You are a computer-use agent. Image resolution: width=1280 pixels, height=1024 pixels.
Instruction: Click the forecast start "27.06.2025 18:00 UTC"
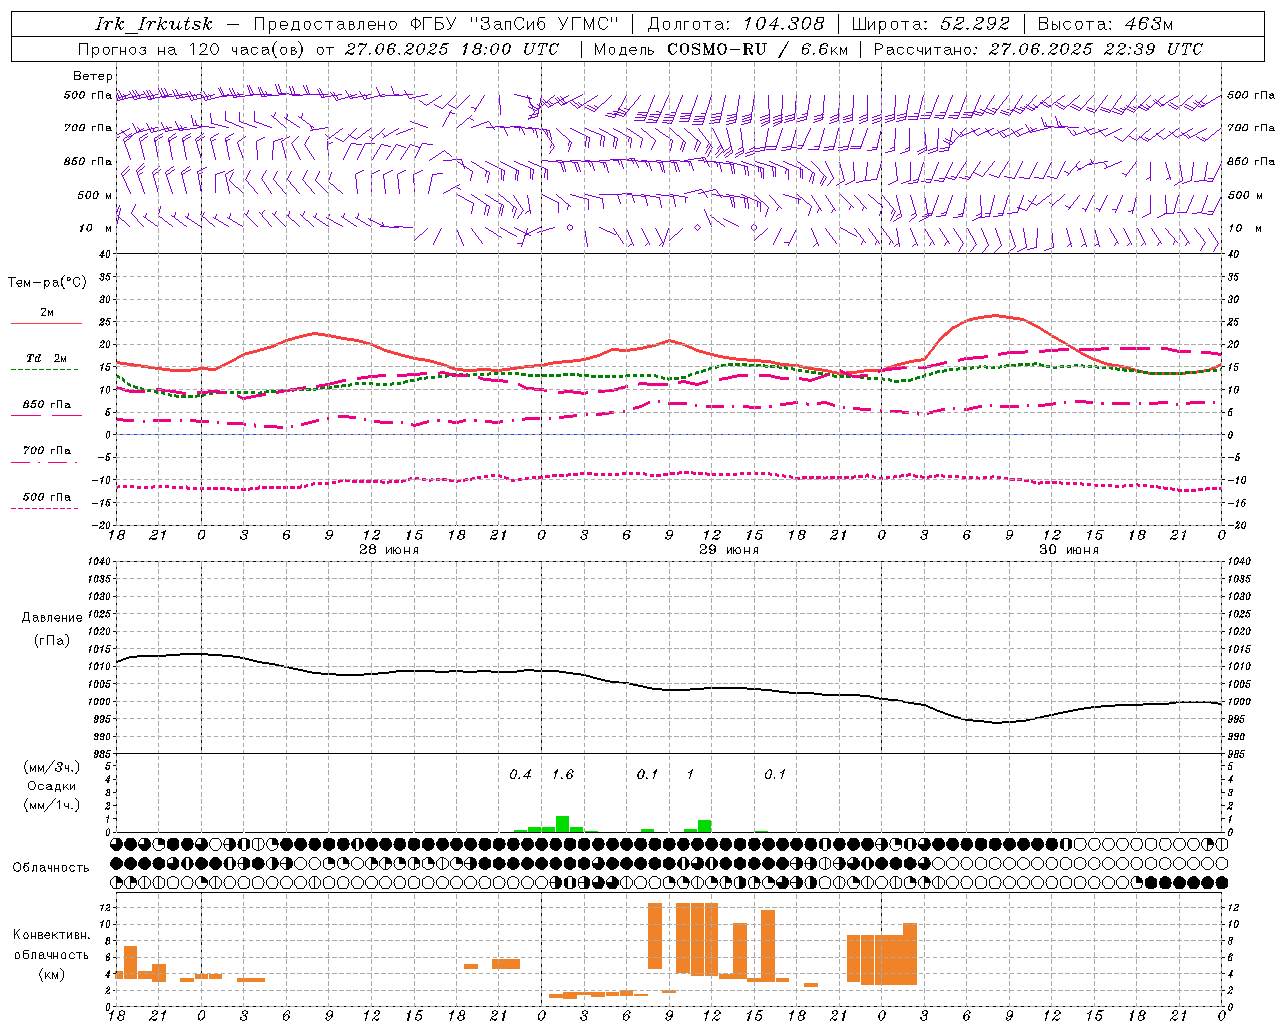point(452,49)
